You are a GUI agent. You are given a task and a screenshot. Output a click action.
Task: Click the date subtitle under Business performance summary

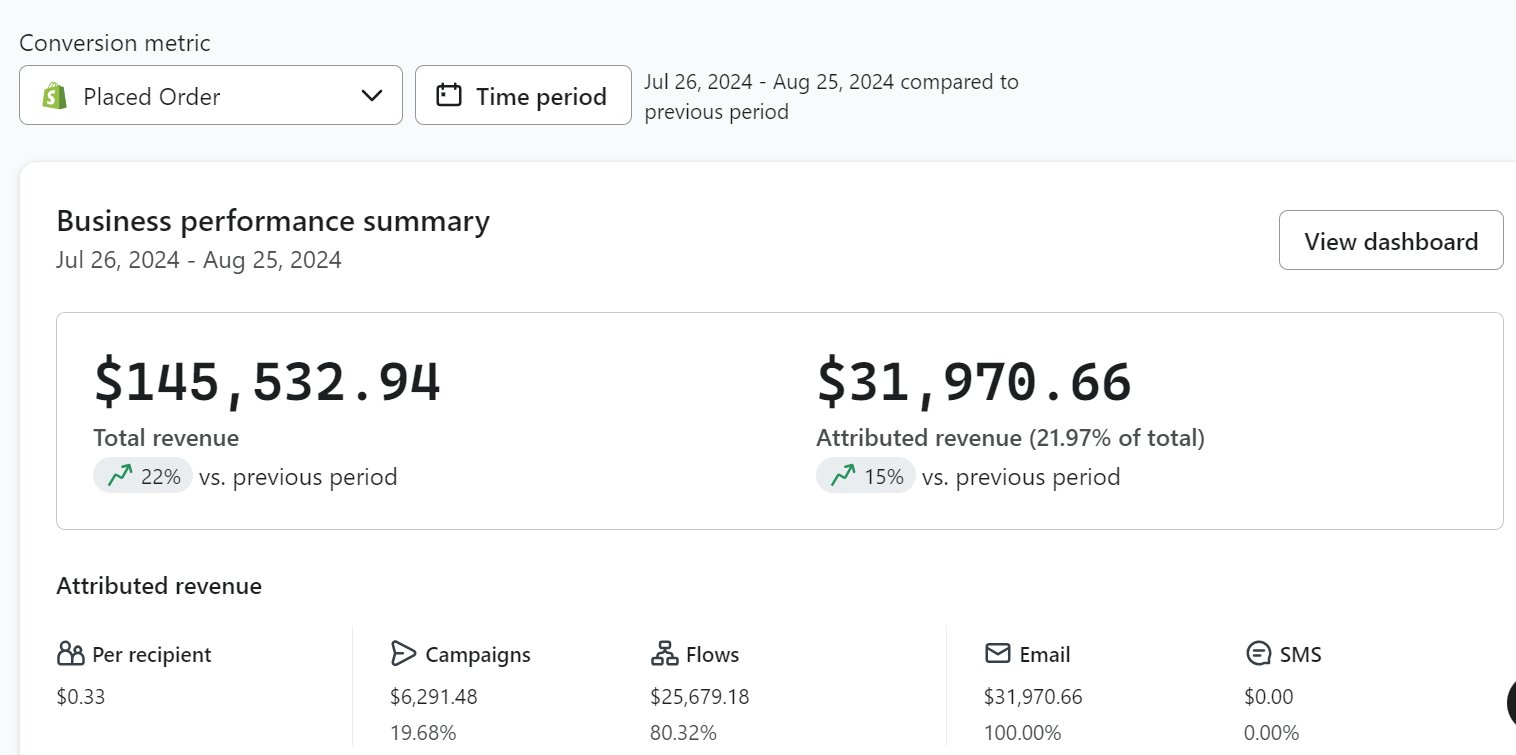point(199,261)
